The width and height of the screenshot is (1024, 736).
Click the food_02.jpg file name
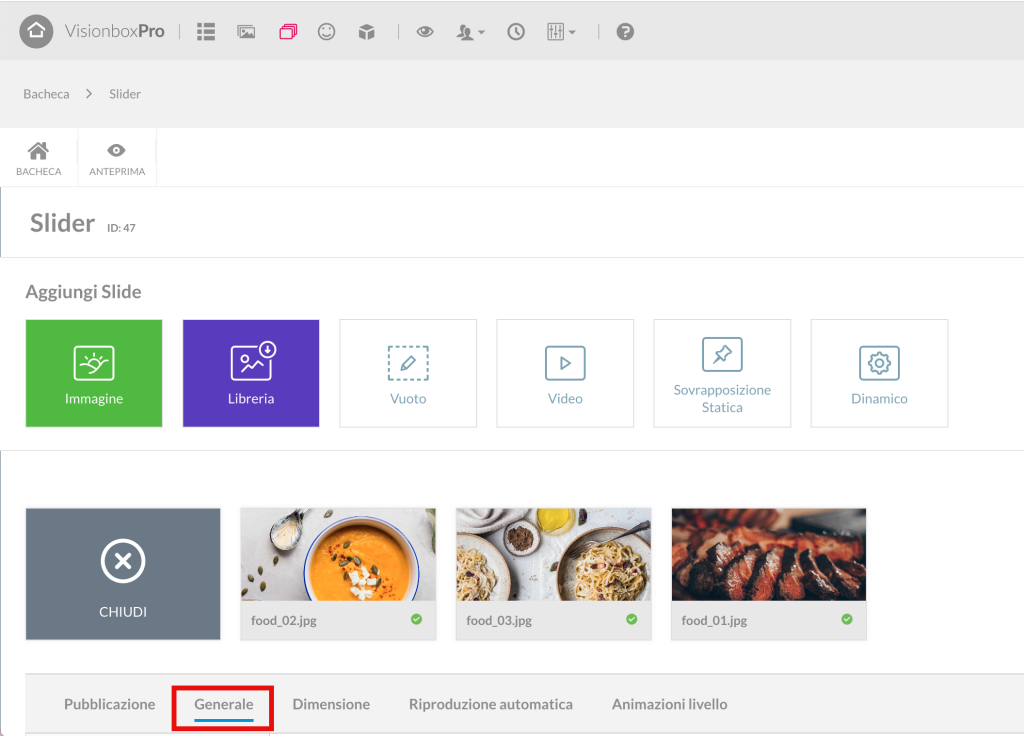284,620
